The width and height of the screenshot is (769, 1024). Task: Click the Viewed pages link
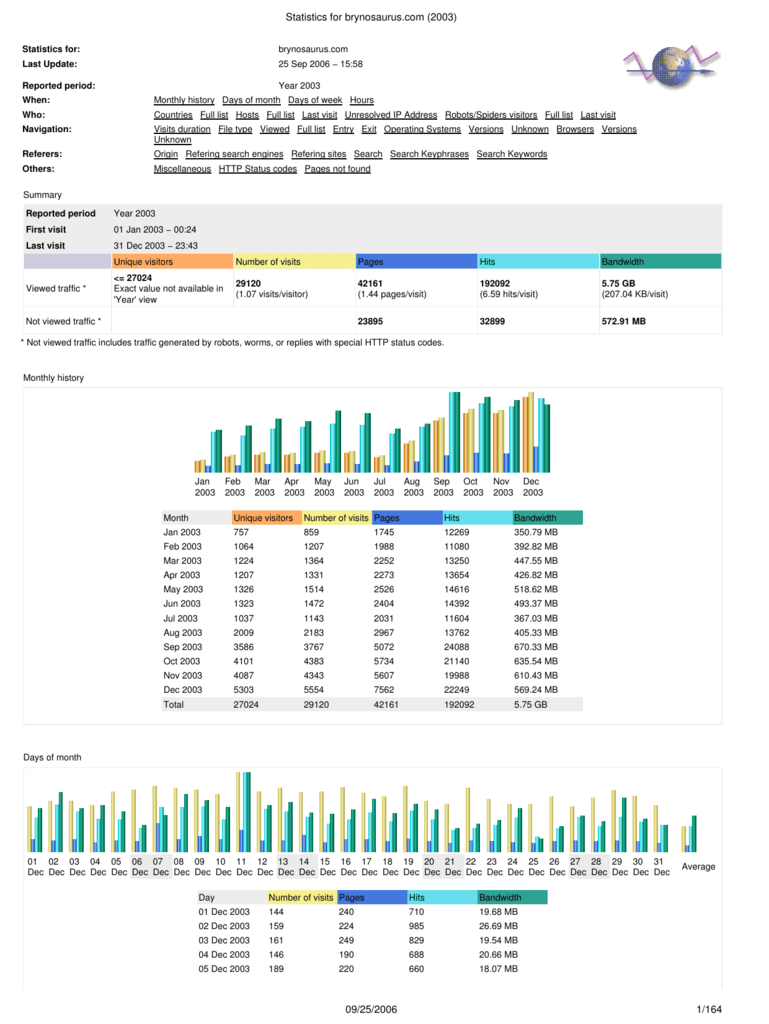point(275,129)
